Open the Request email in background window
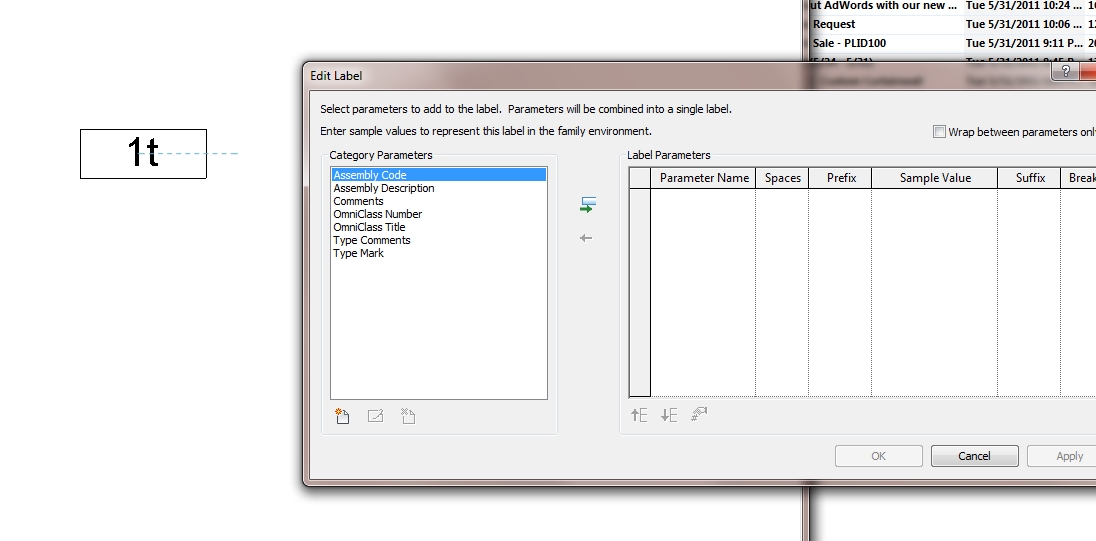 point(951,24)
